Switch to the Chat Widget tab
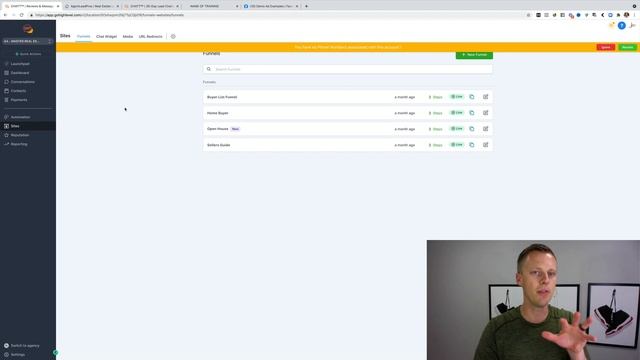 [106, 36]
